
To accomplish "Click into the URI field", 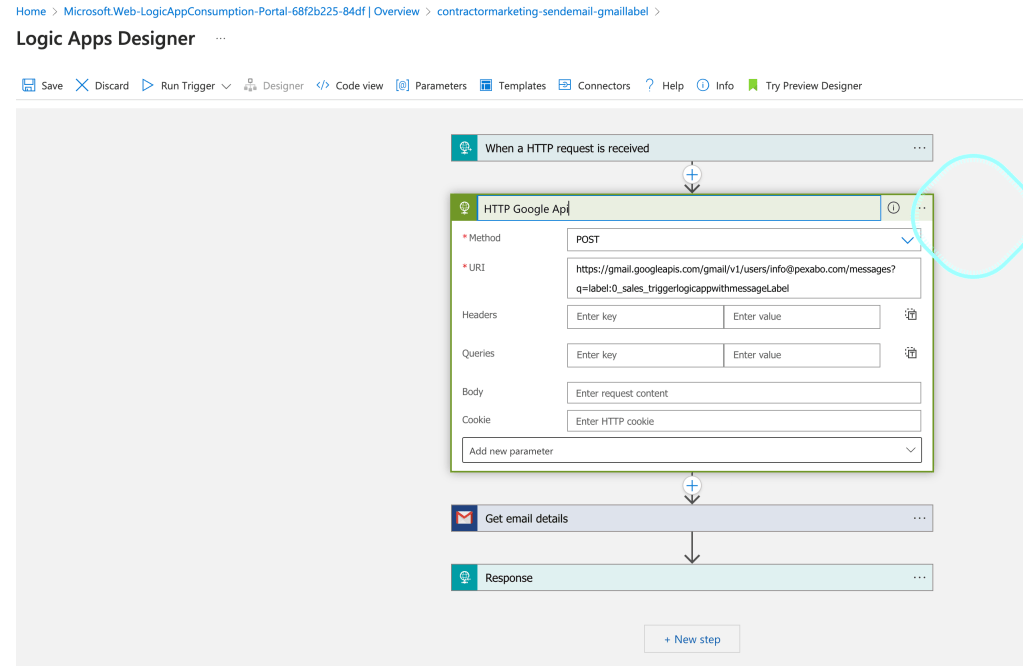I will [744, 279].
